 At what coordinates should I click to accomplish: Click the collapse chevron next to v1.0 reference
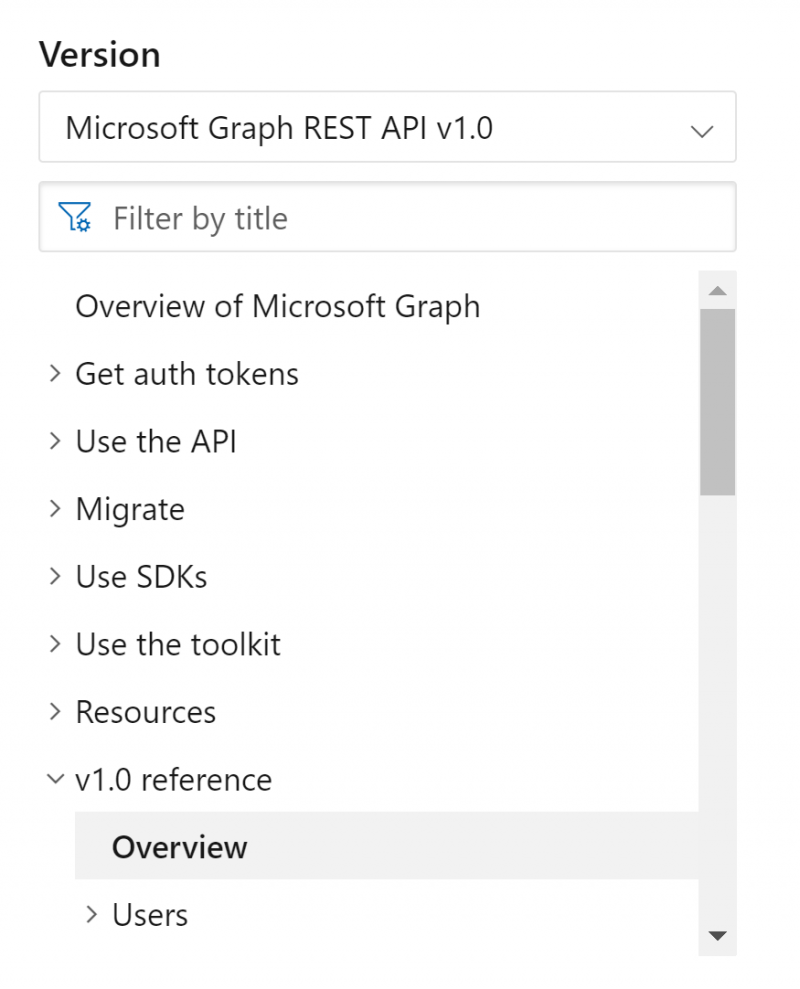(55, 779)
